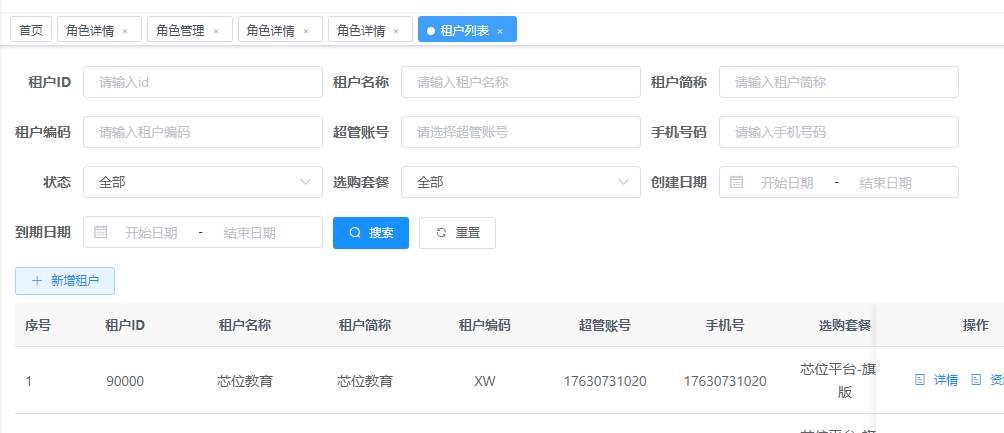
Task: Reset filters with the 重置 button
Action: tap(457, 232)
